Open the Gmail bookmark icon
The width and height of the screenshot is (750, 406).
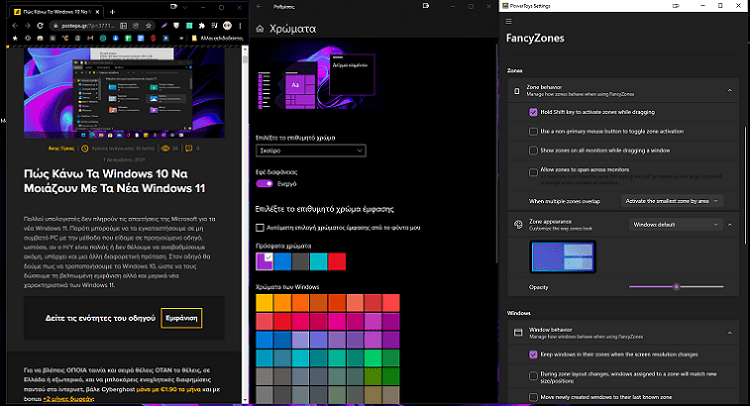point(90,38)
